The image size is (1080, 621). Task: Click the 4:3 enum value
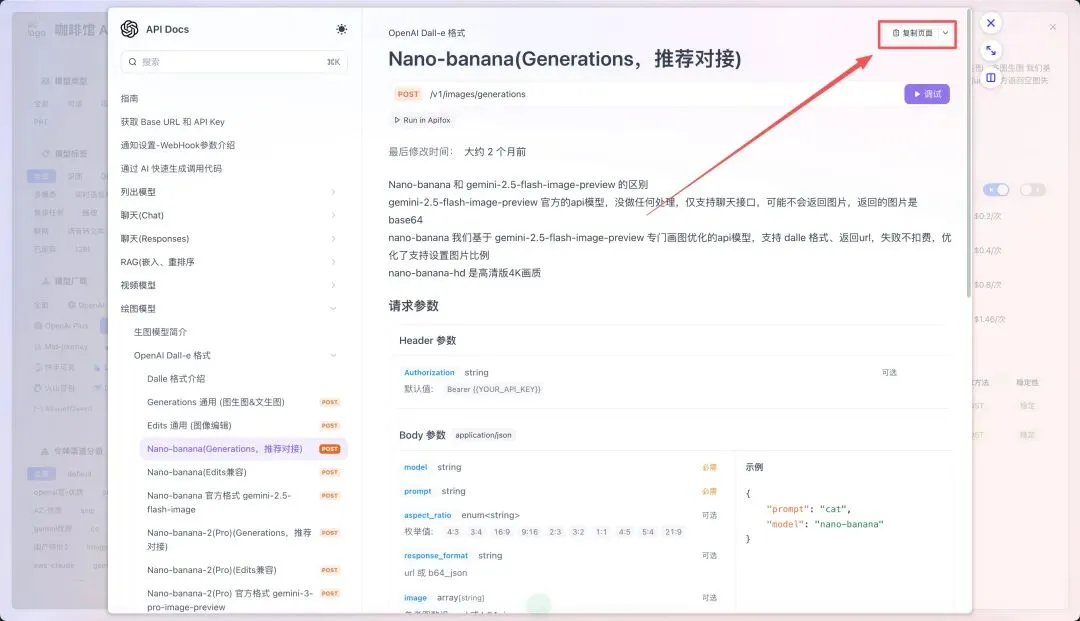[x=453, y=532]
